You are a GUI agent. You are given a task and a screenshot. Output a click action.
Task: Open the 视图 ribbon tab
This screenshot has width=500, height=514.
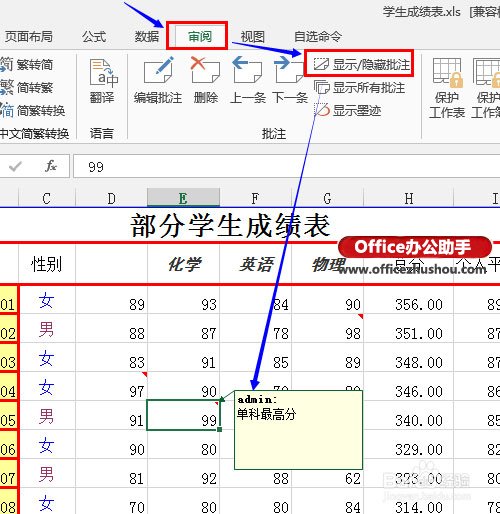[x=253, y=37]
